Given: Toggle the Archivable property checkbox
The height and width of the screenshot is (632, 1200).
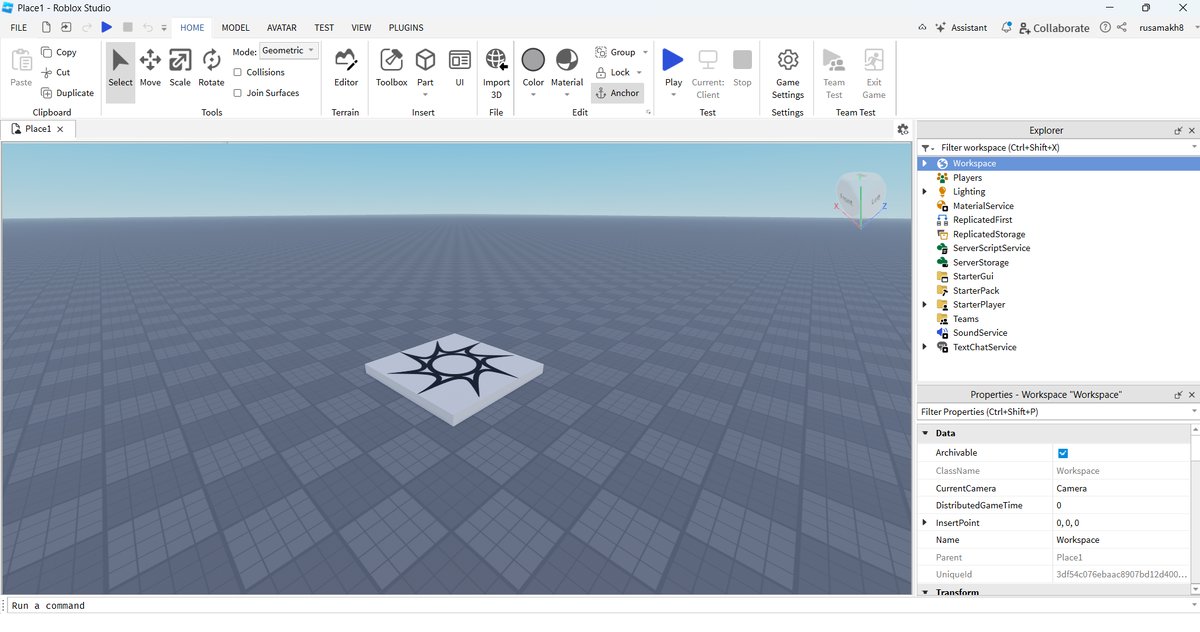Looking at the screenshot, I should point(1063,453).
